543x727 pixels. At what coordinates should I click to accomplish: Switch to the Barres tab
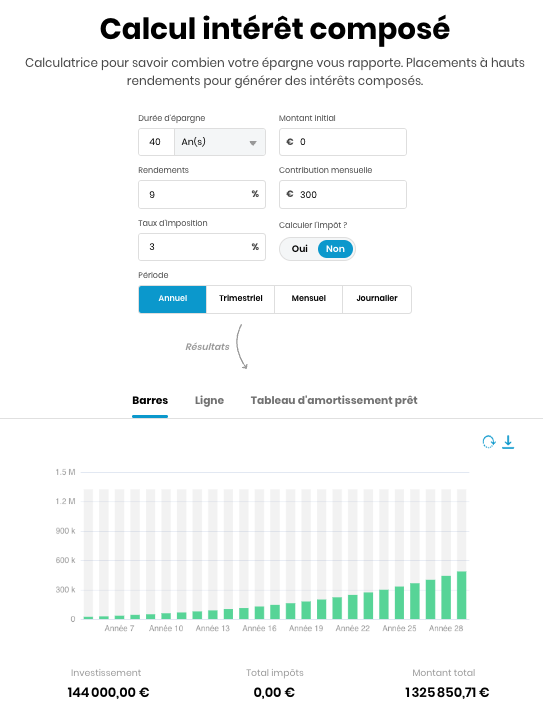point(150,401)
